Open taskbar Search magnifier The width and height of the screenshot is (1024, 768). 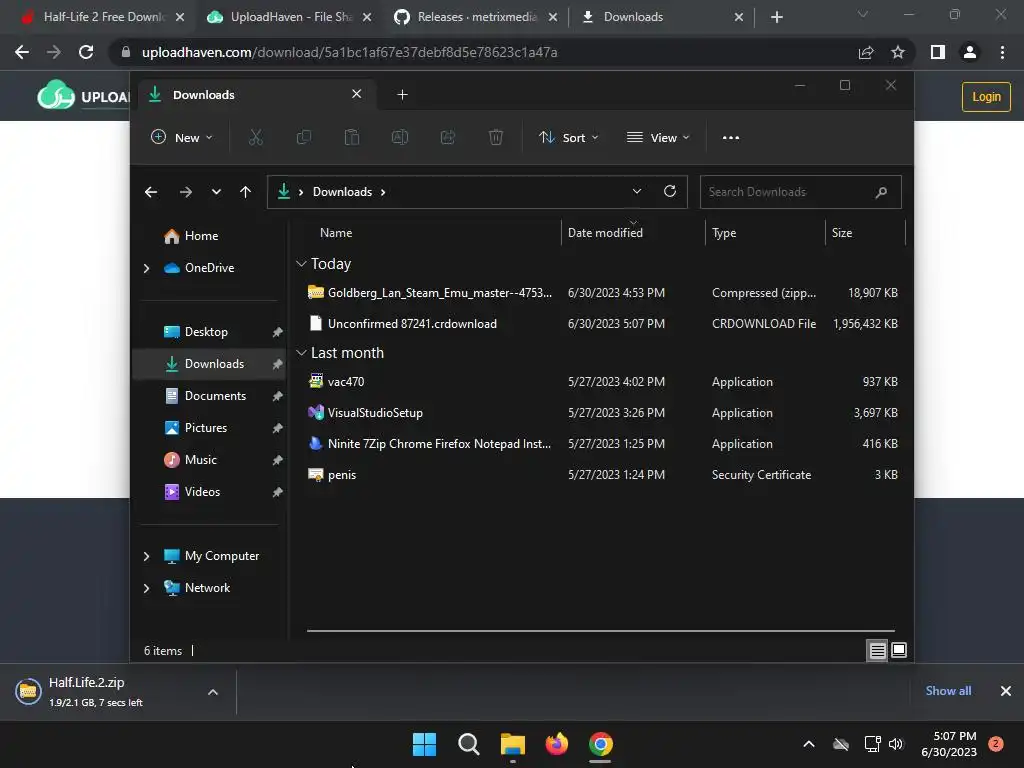tap(469, 744)
